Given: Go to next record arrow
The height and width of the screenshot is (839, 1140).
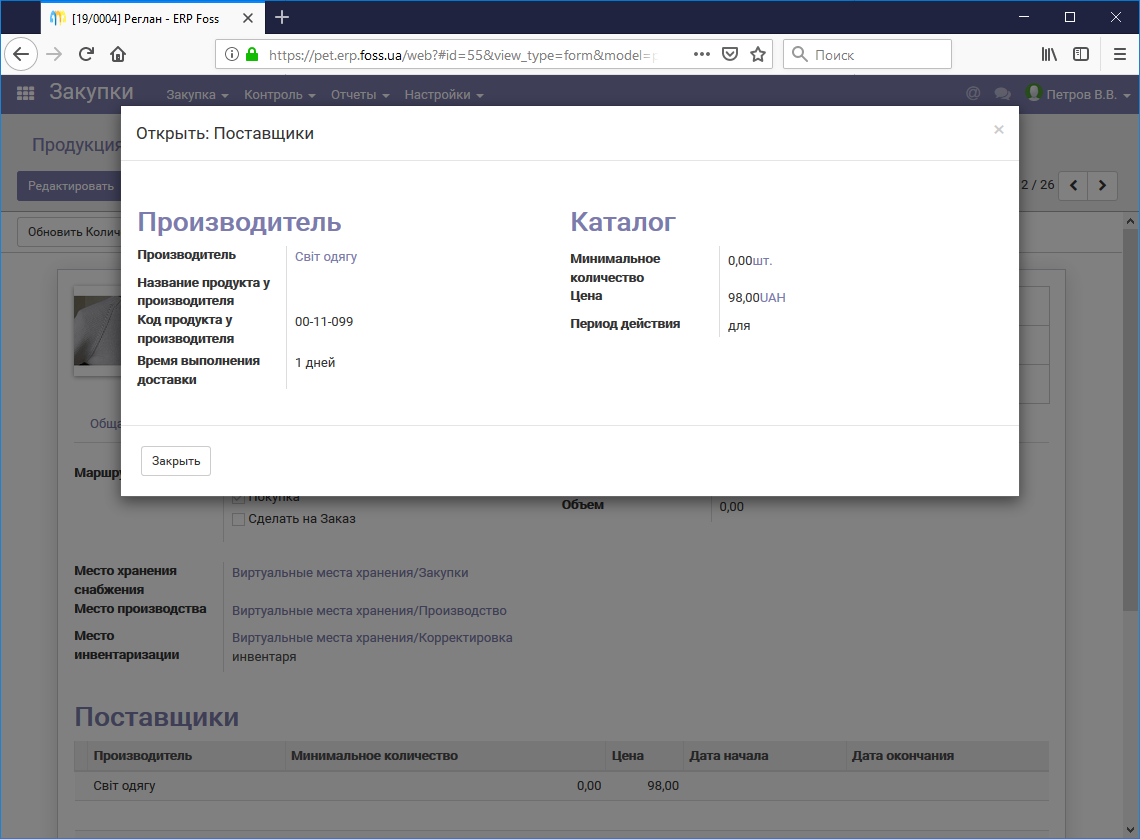Looking at the screenshot, I should (x=1102, y=185).
